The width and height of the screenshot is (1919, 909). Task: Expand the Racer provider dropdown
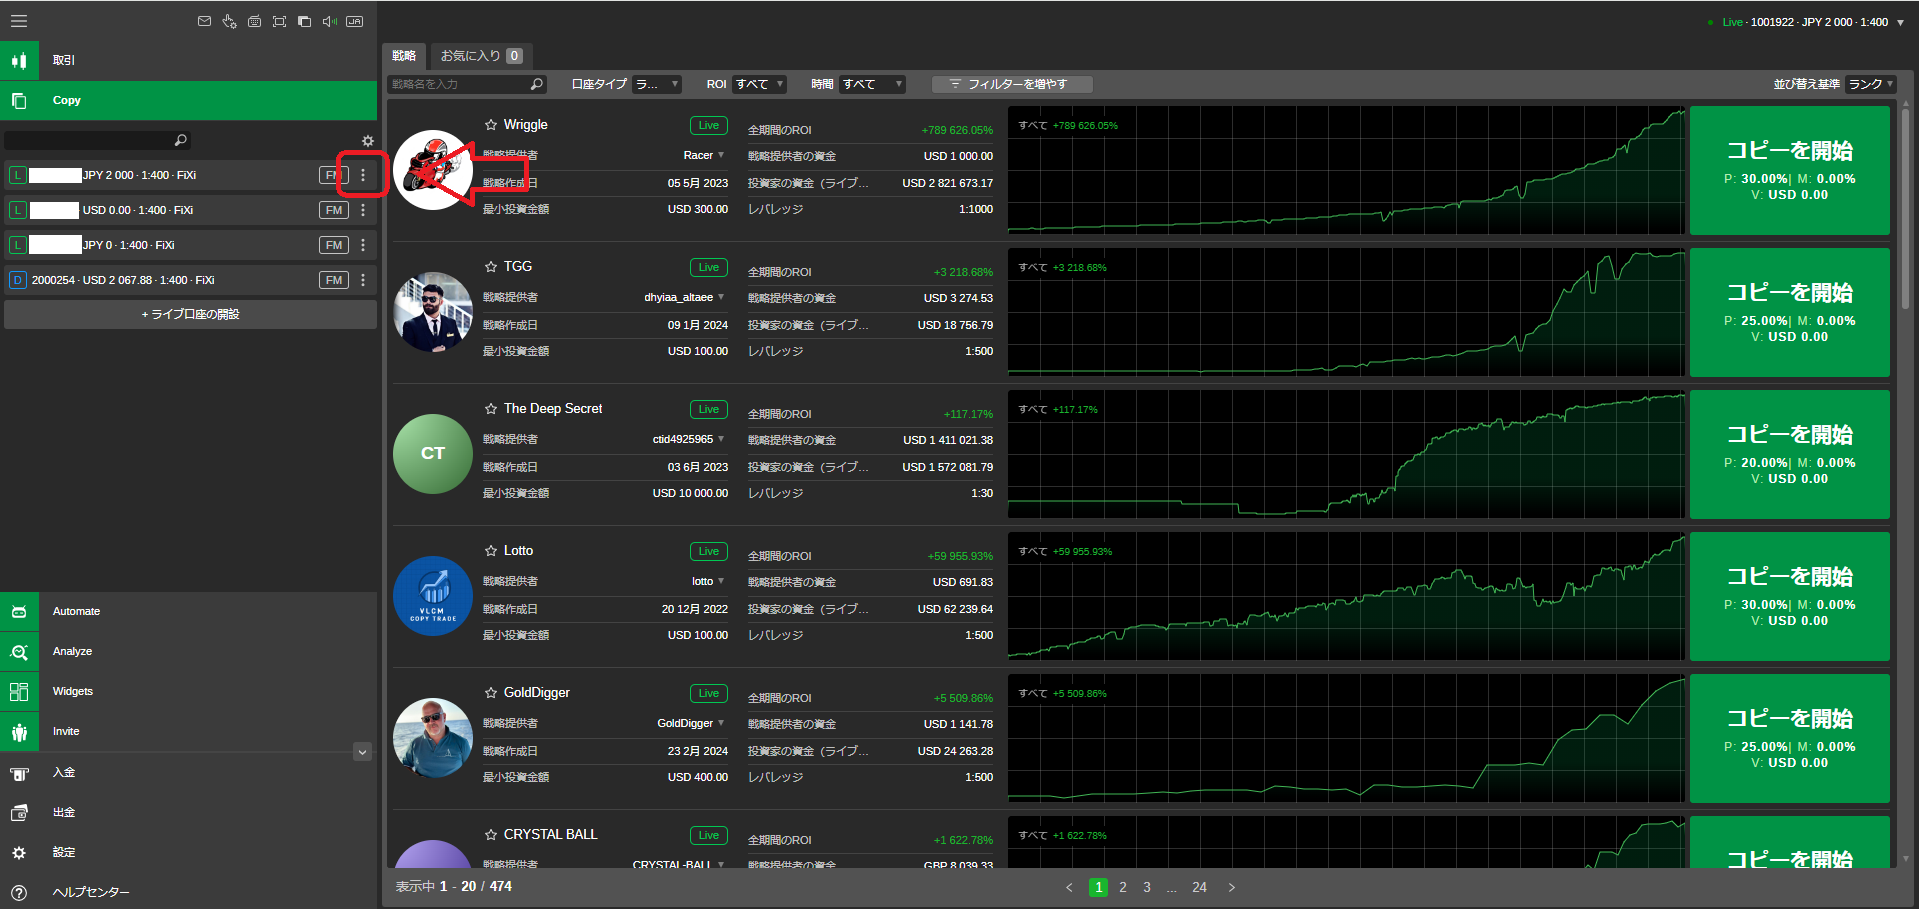point(721,155)
